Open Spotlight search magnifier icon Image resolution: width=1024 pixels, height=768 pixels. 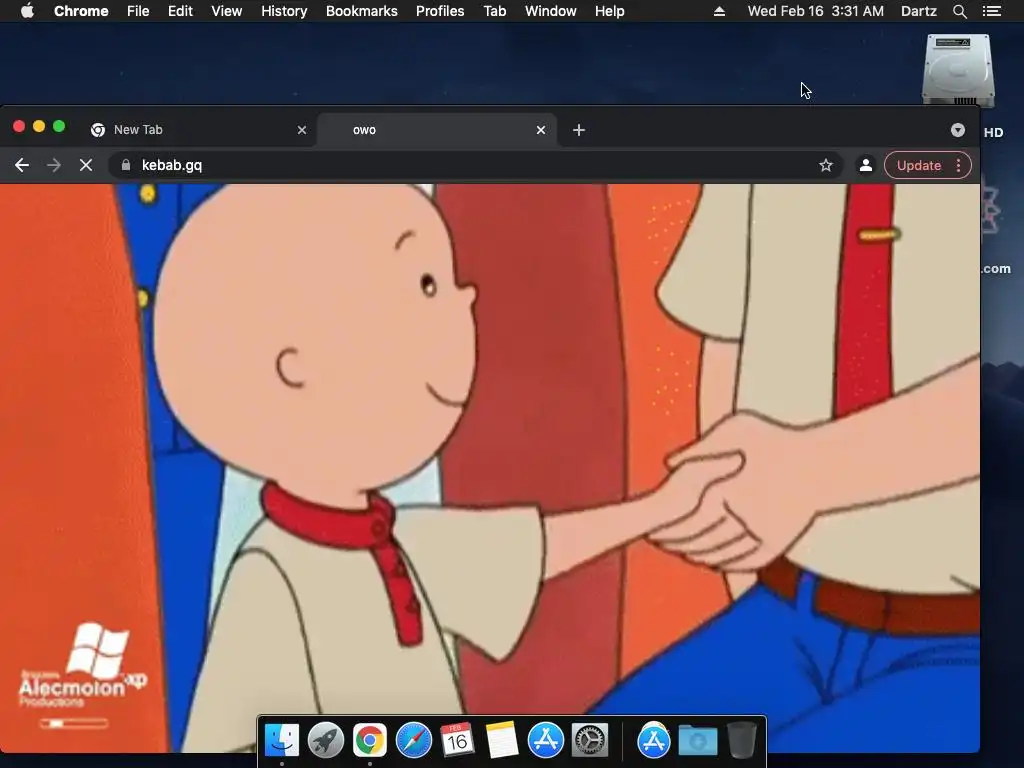pyautogui.click(x=959, y=11)
